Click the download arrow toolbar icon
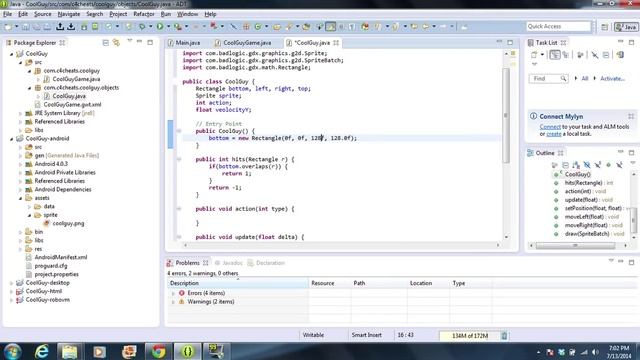Viewport: 640px width, 360px height. 71,27
